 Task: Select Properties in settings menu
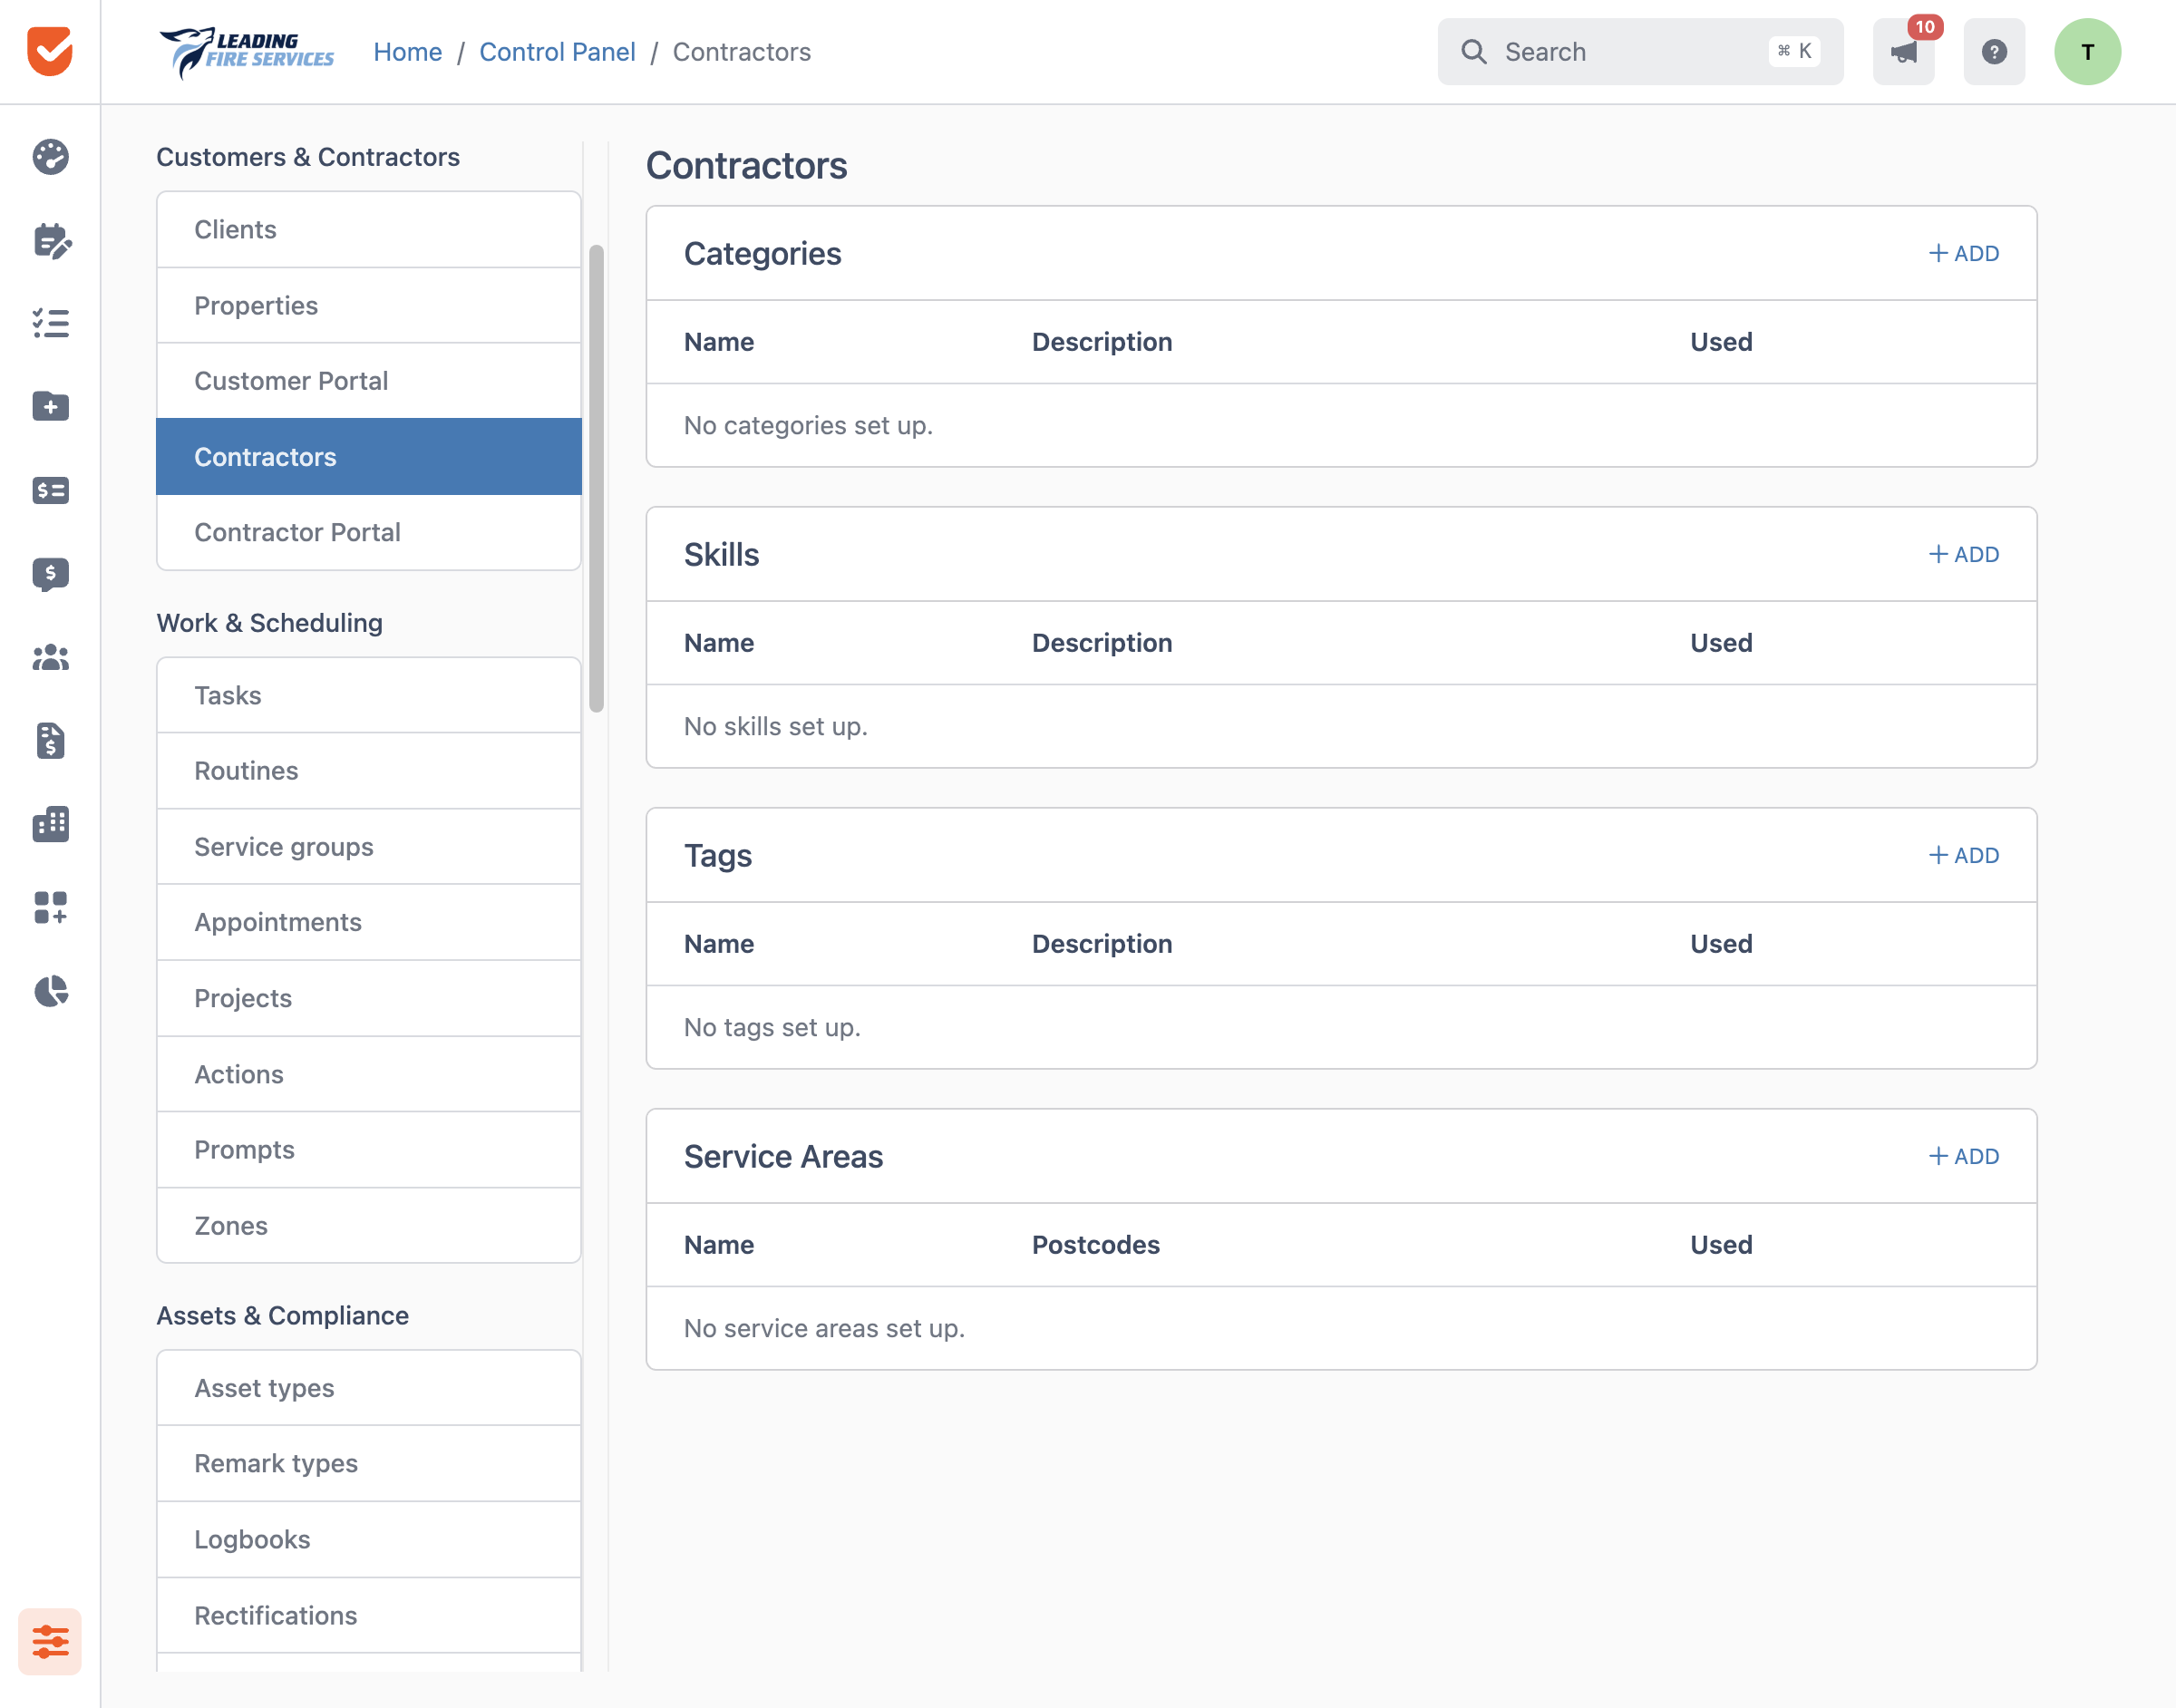[x=369, y=305]
